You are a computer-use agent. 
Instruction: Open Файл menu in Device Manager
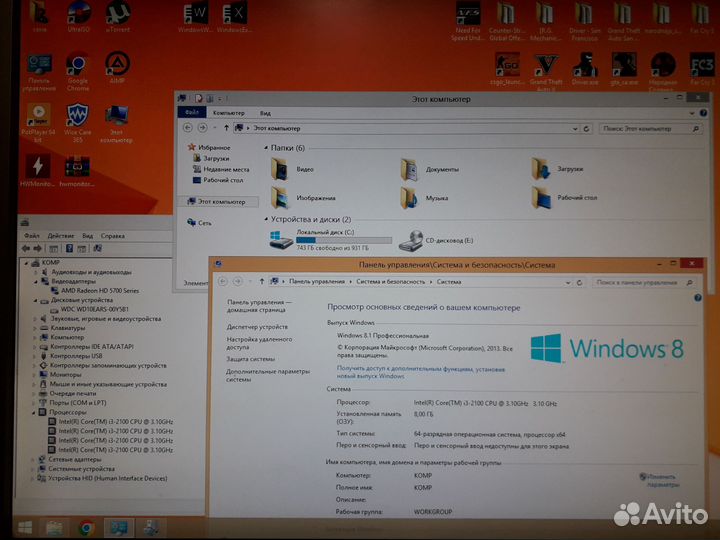point(32,236)
